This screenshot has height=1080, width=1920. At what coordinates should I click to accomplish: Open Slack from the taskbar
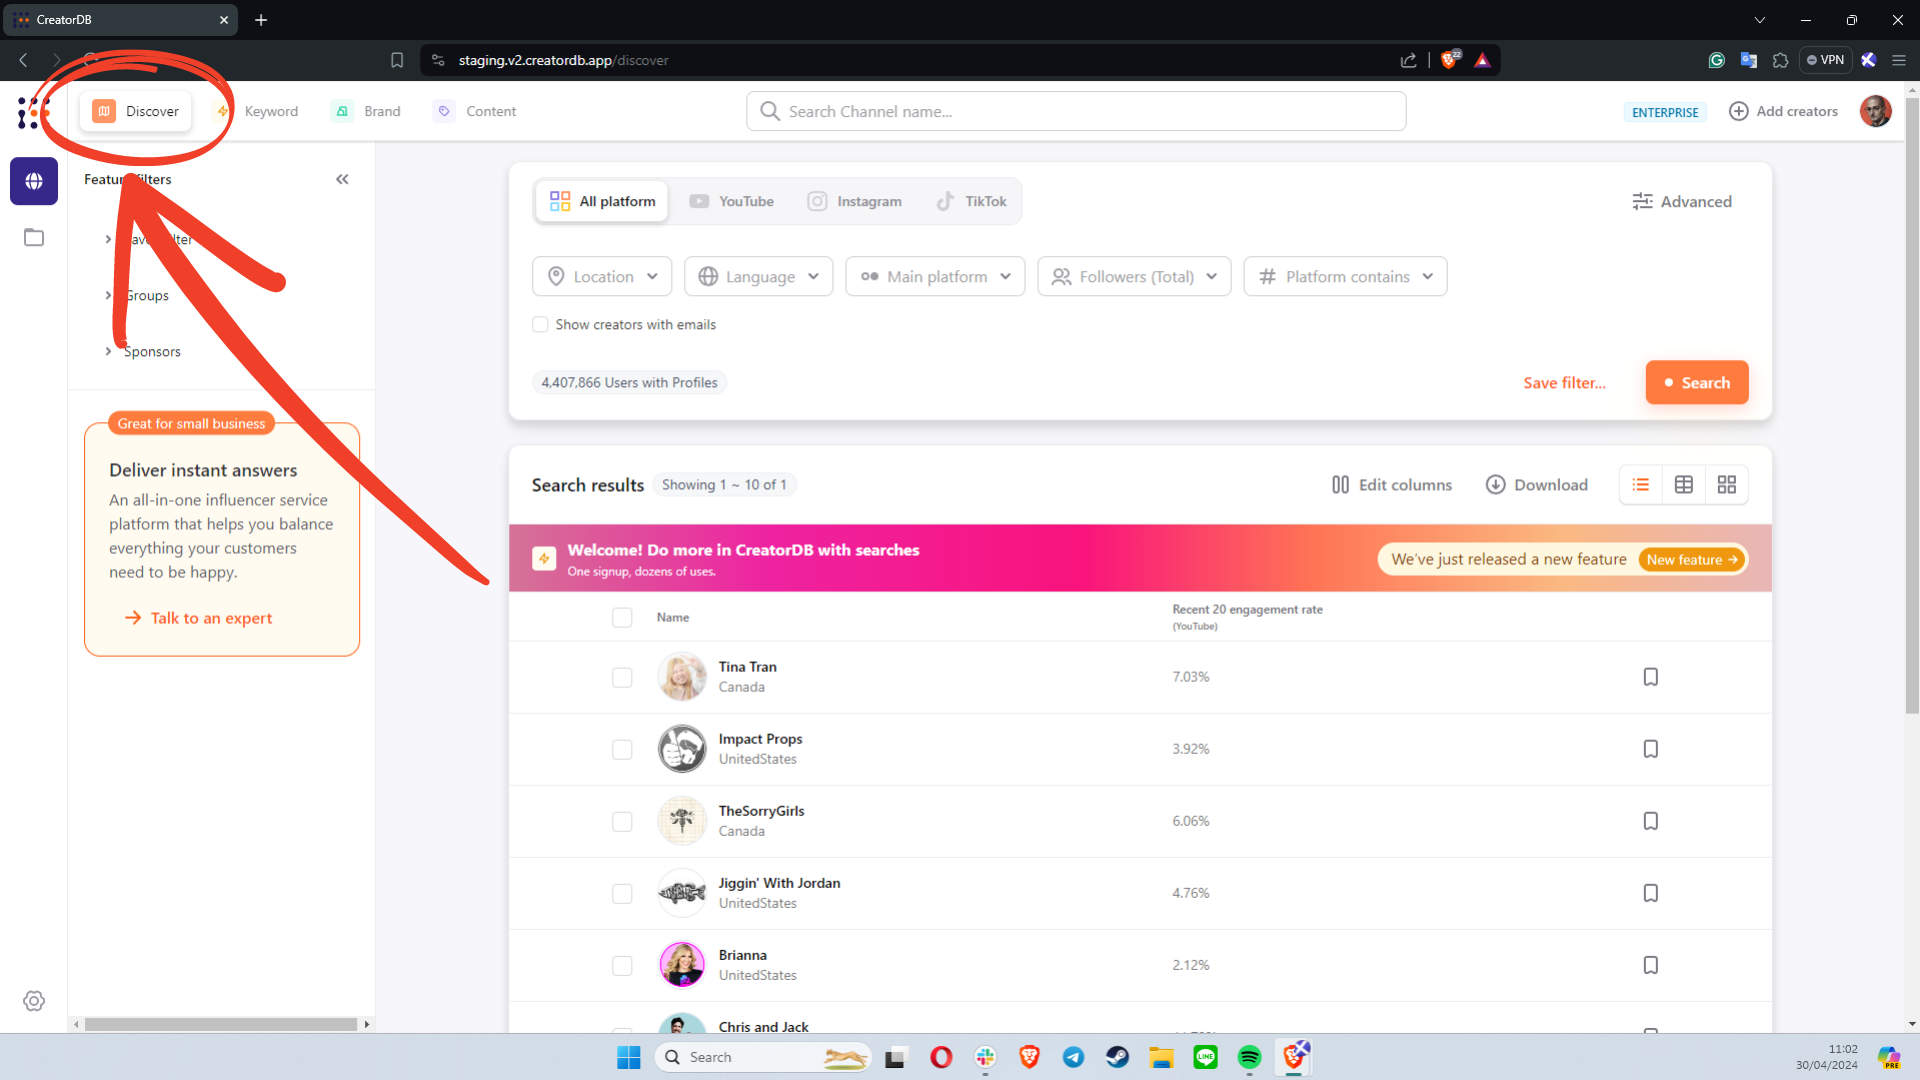point(986,1057)
